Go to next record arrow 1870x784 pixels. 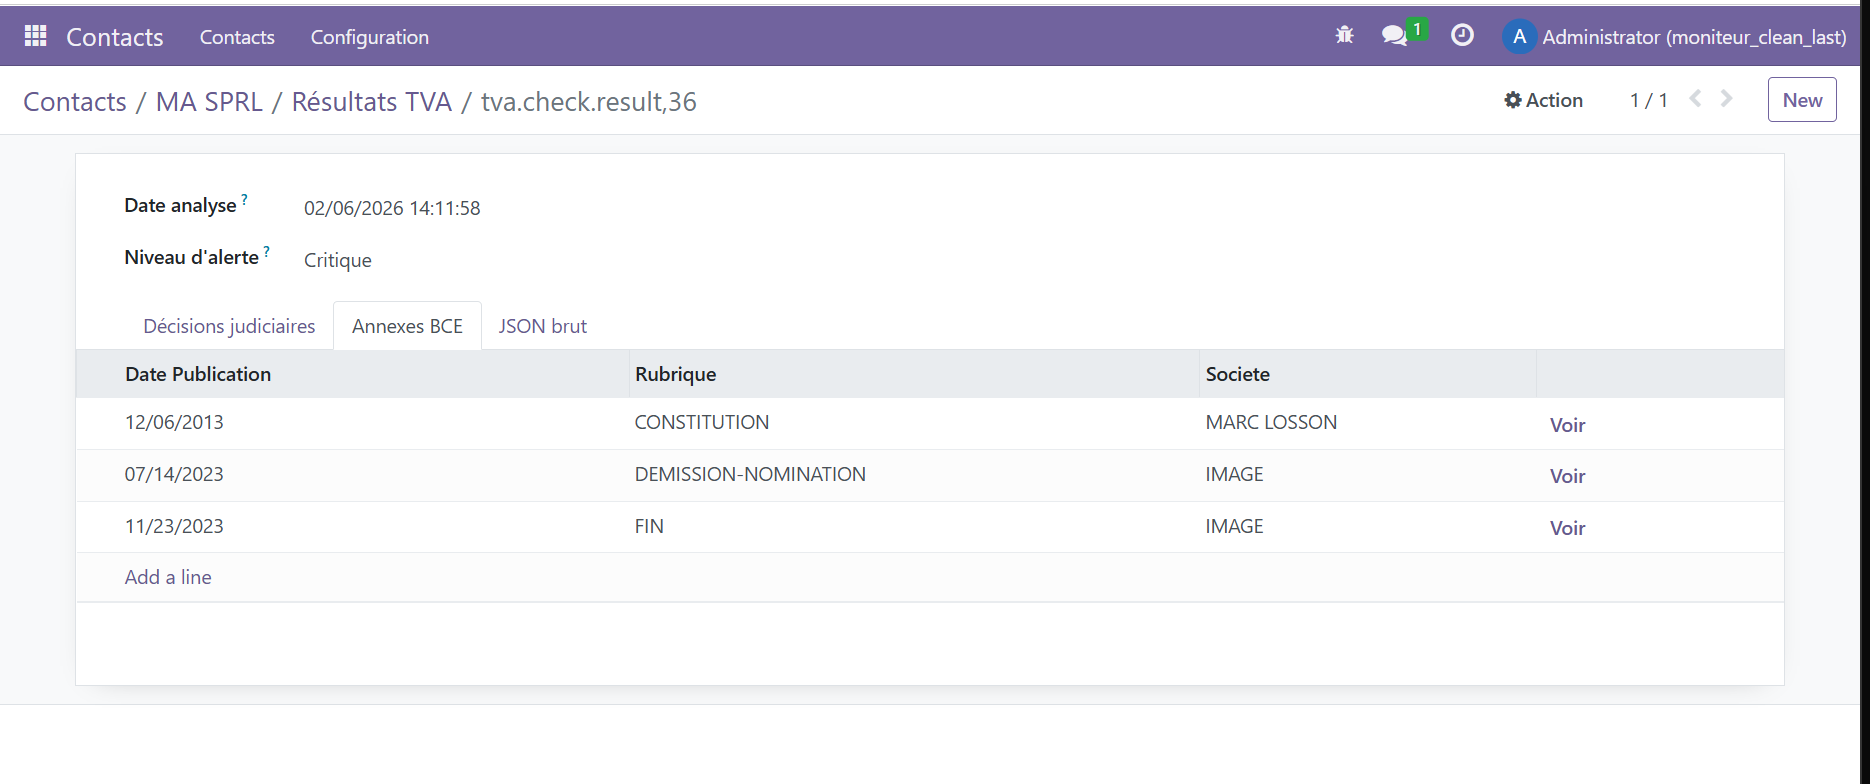(1727, 99)
